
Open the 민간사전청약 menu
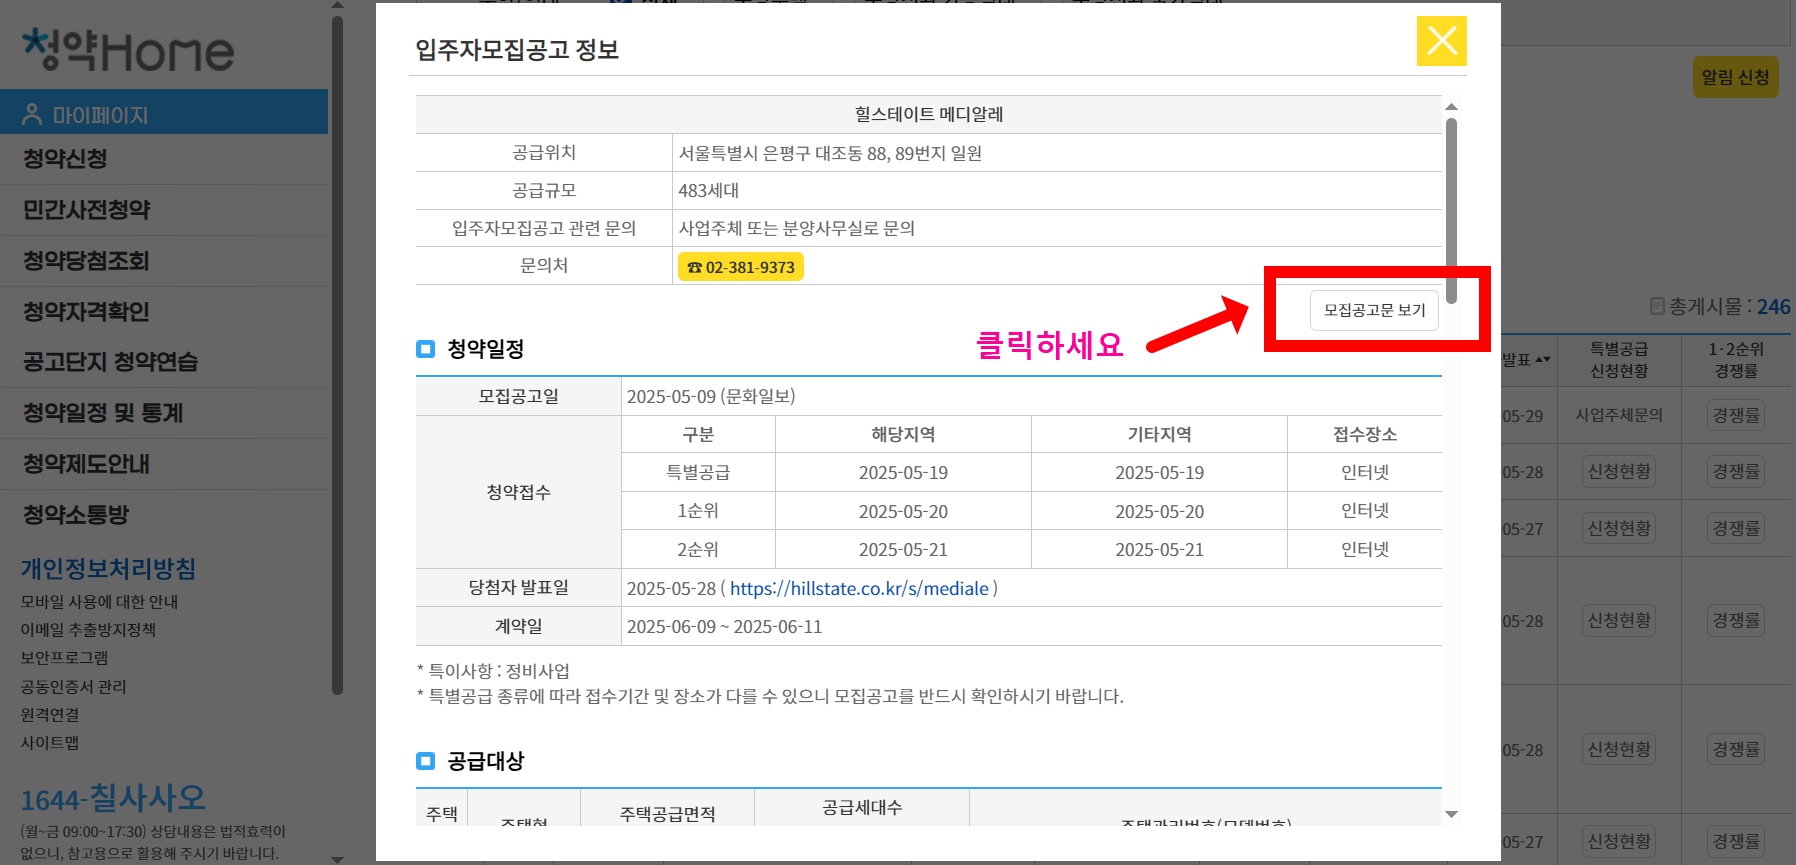tap(86, 209)
